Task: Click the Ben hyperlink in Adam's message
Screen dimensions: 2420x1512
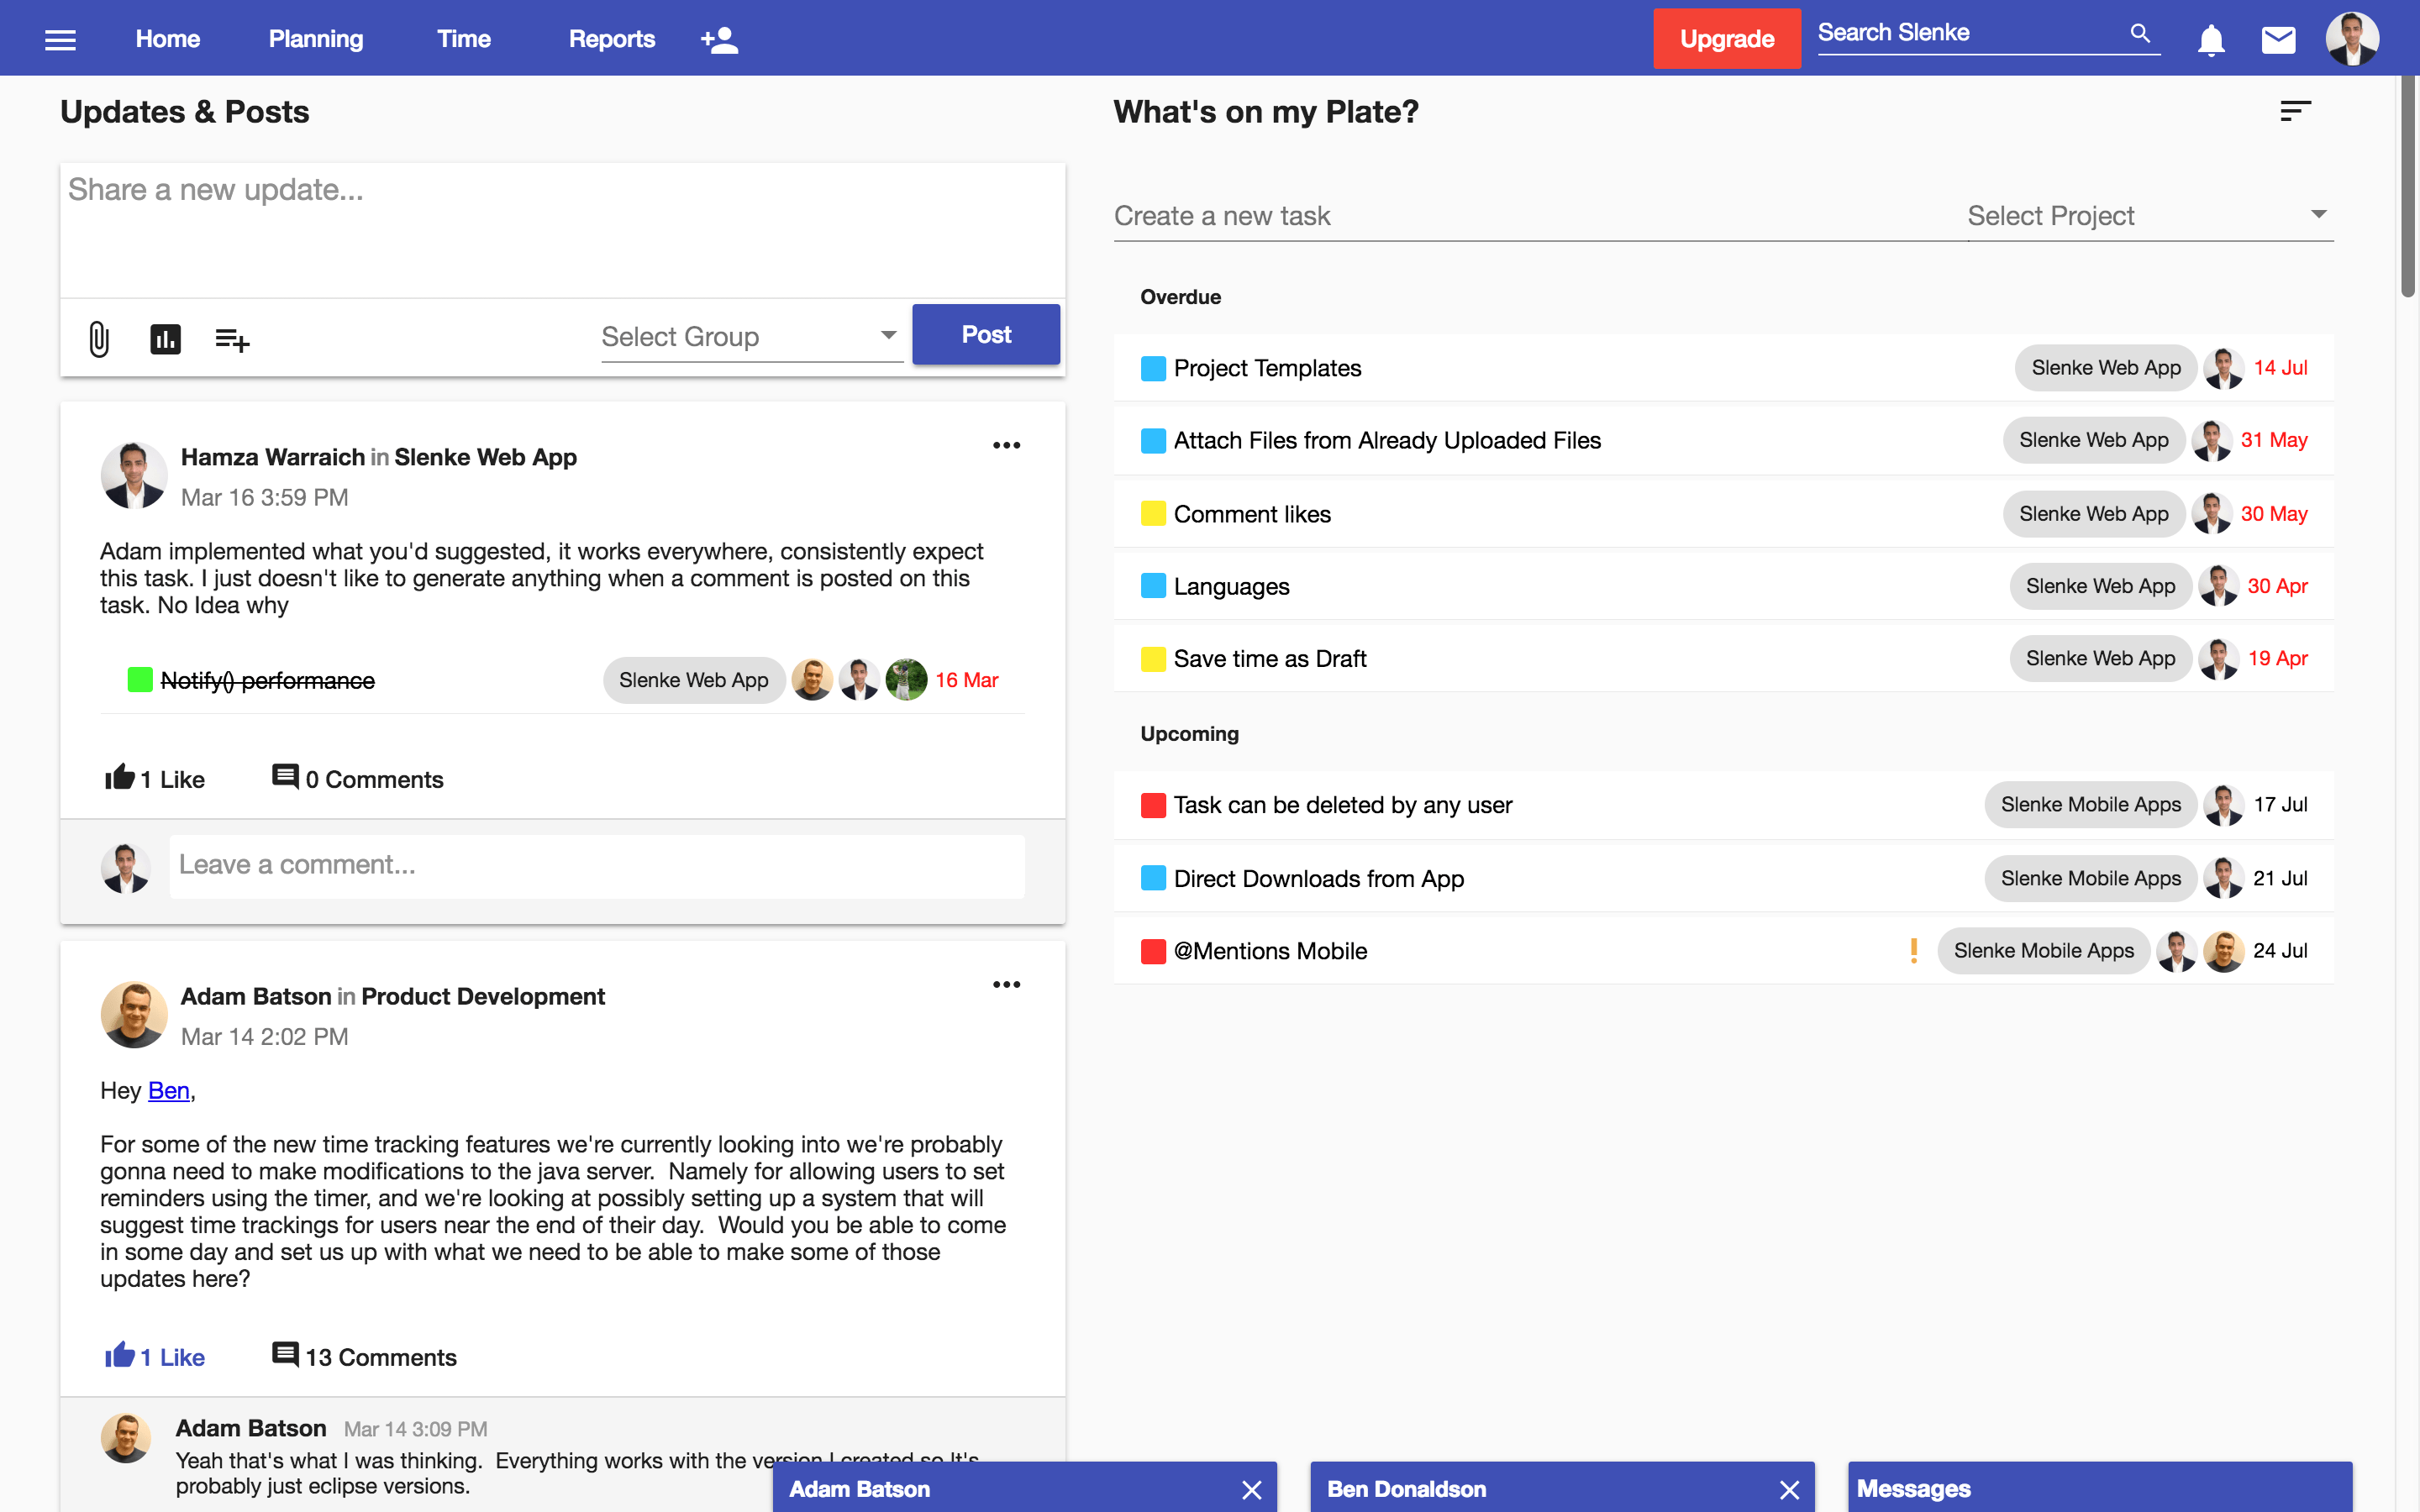Action: click(169, 1090)
